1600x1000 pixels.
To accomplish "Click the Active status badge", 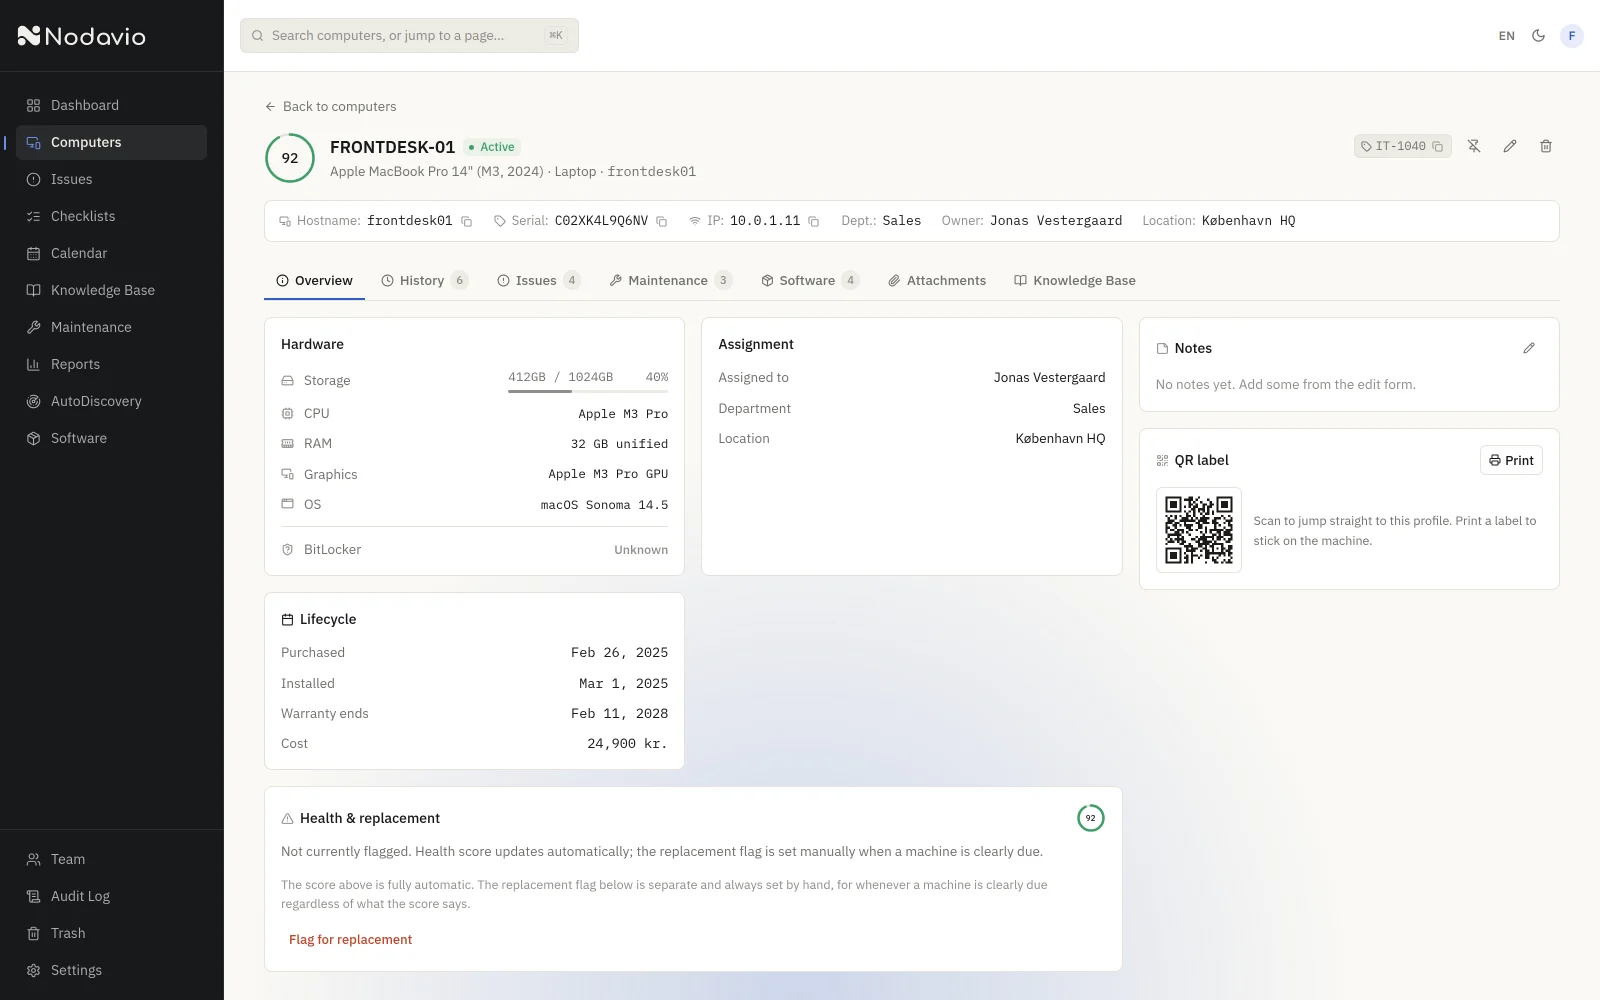I will pyautogui.click(x=492, y=147).
